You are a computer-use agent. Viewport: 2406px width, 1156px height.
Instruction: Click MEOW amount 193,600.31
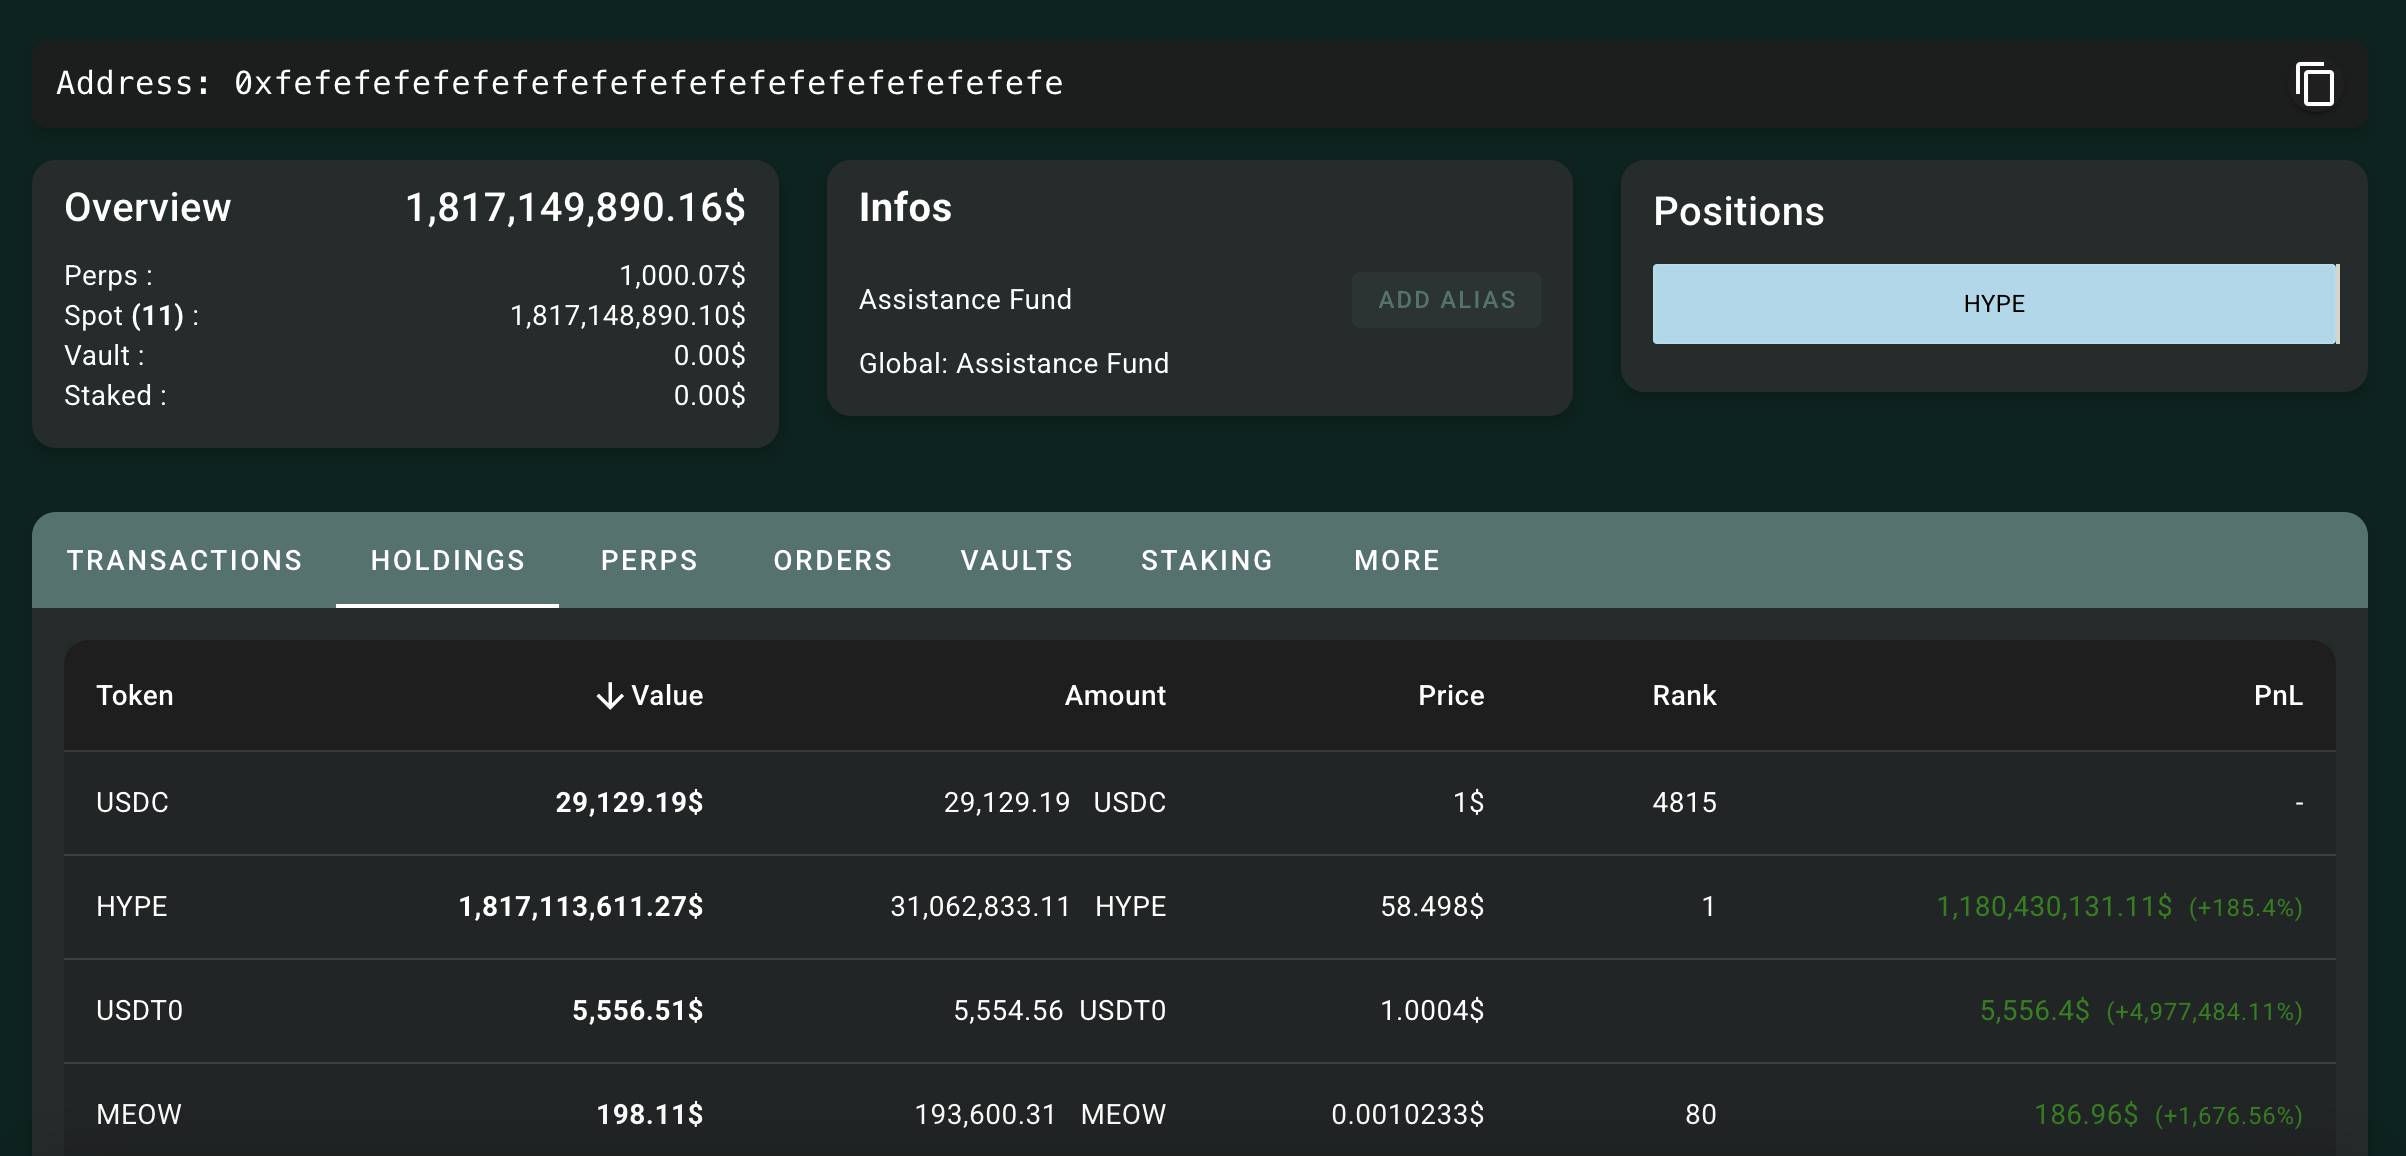(x=985, y=1115)
